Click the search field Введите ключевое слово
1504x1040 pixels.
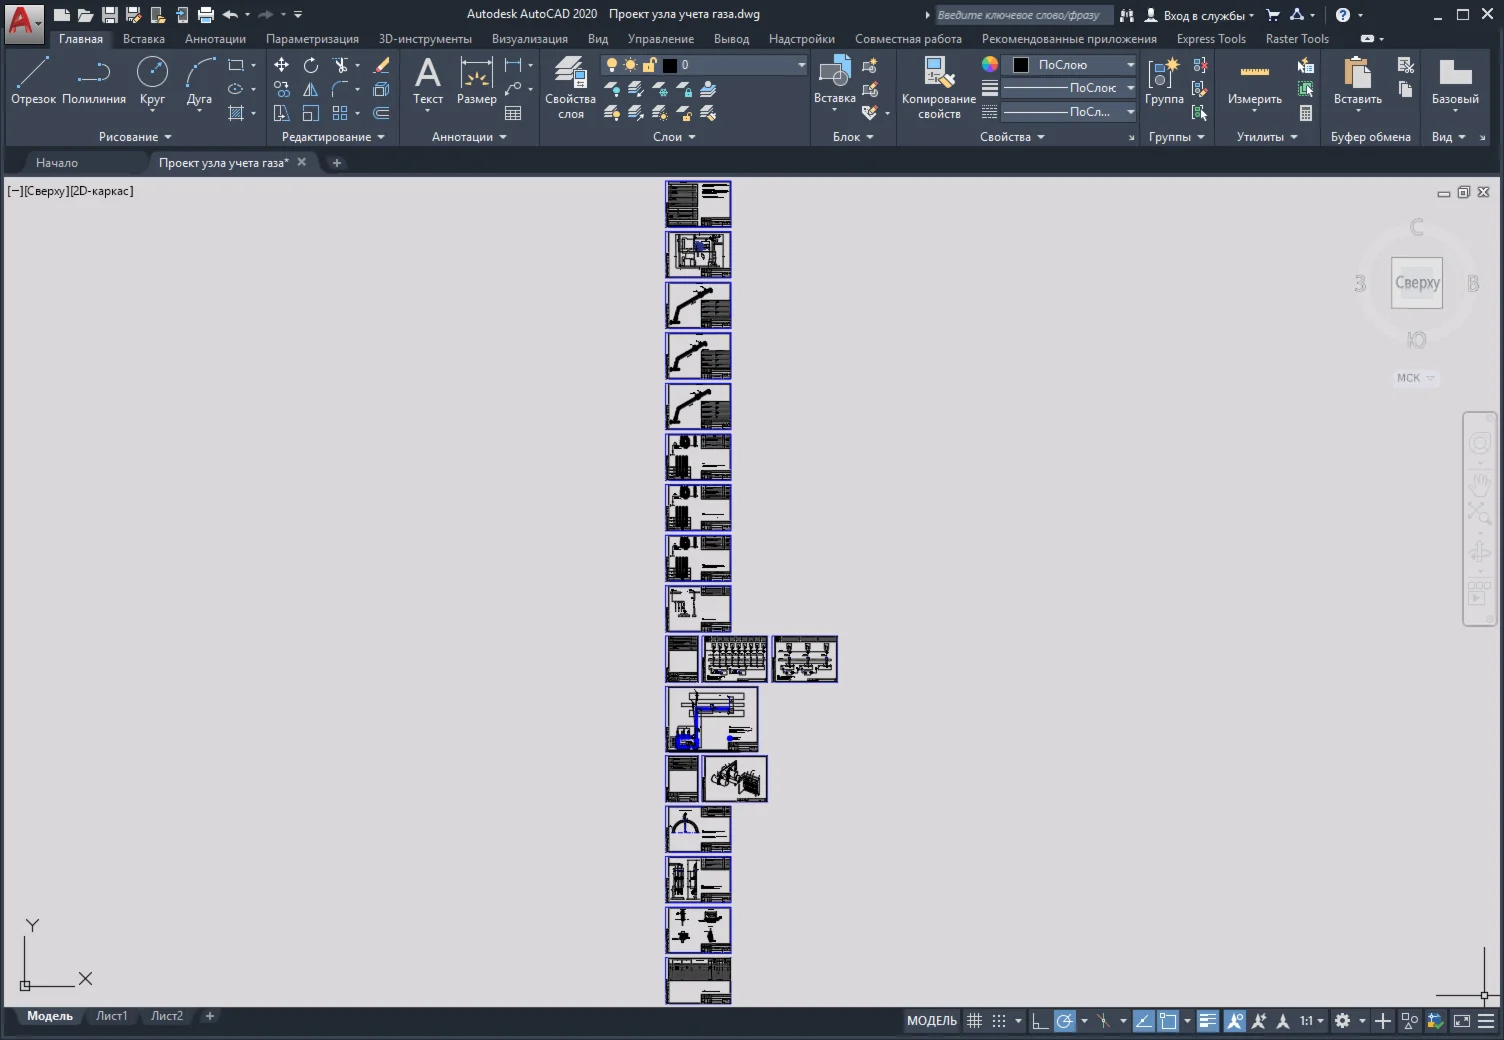pyautogui.click(x=1023, y=15)
